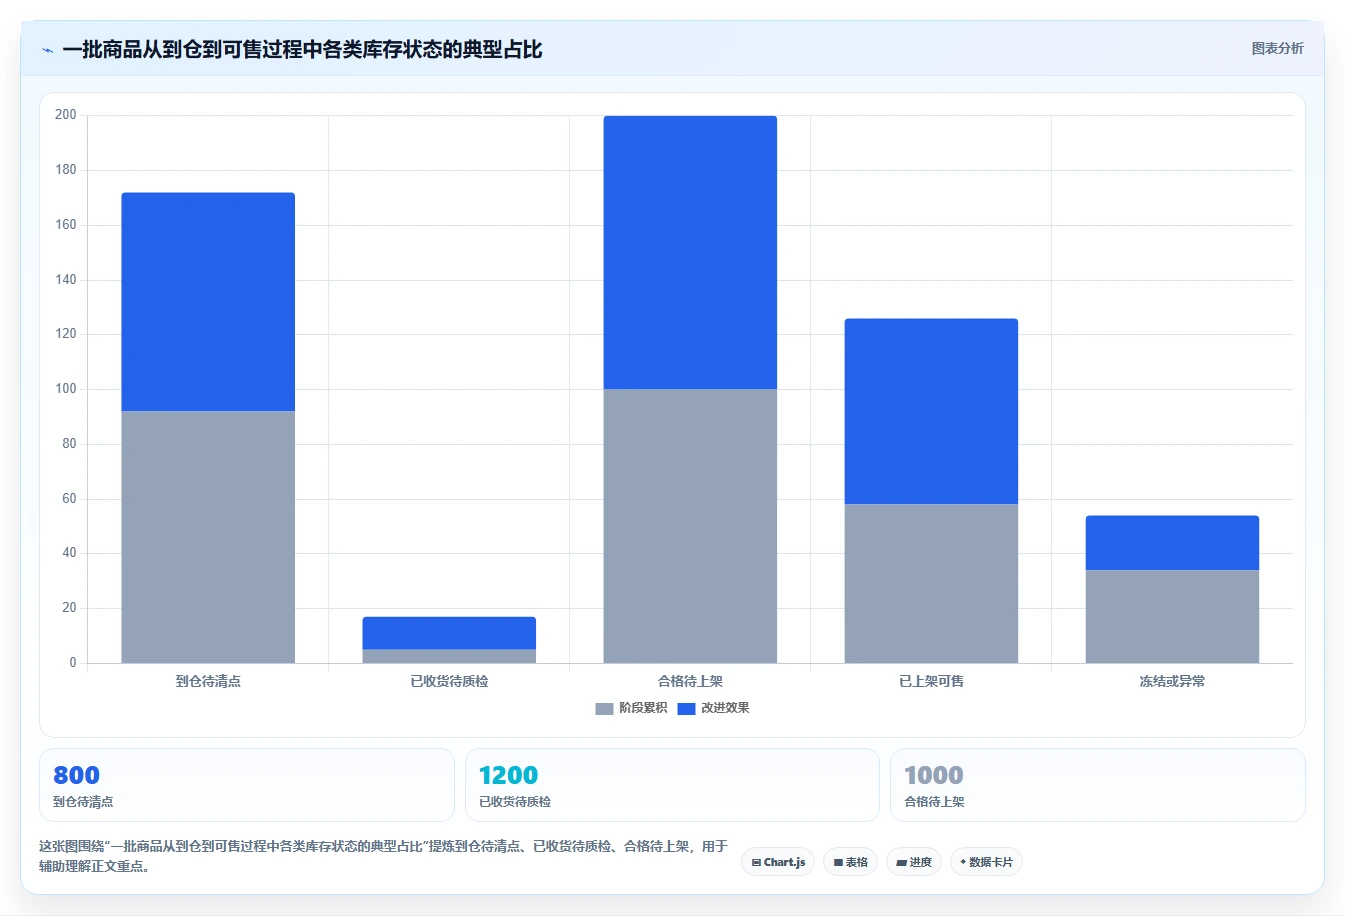Select the gray bar segment for 已上架可售

[x=931, y=583]
